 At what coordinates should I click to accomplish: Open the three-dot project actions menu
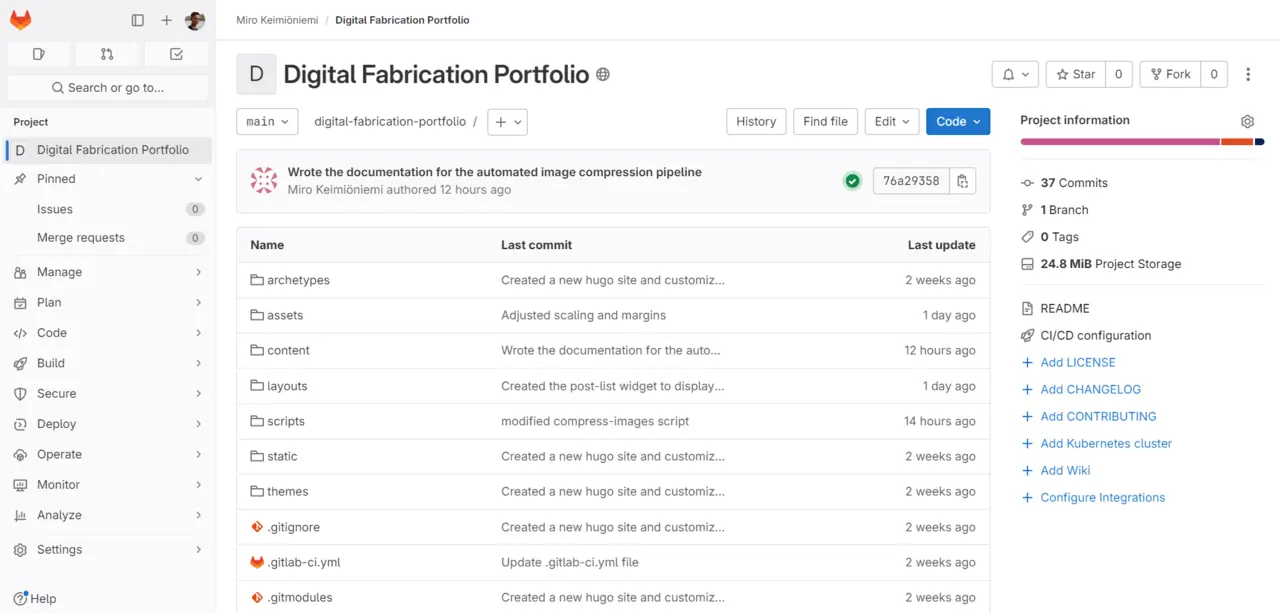tap(1247, 74)
